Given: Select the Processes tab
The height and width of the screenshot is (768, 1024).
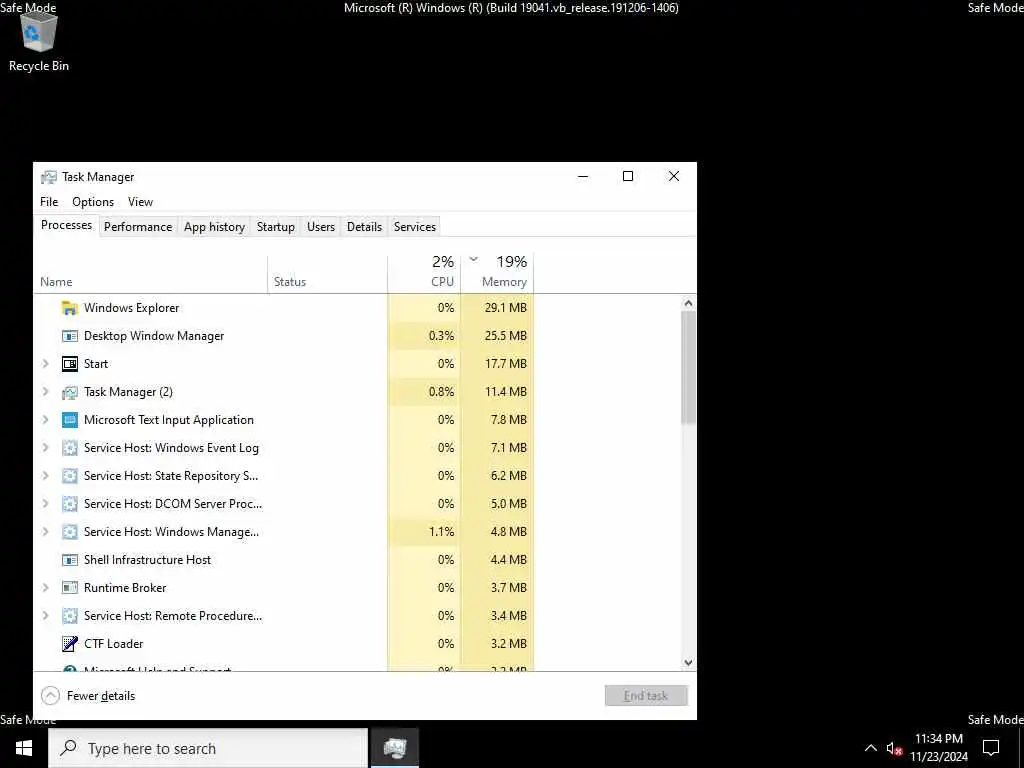Looking at the screenshot, I should [x=66, y=225].
